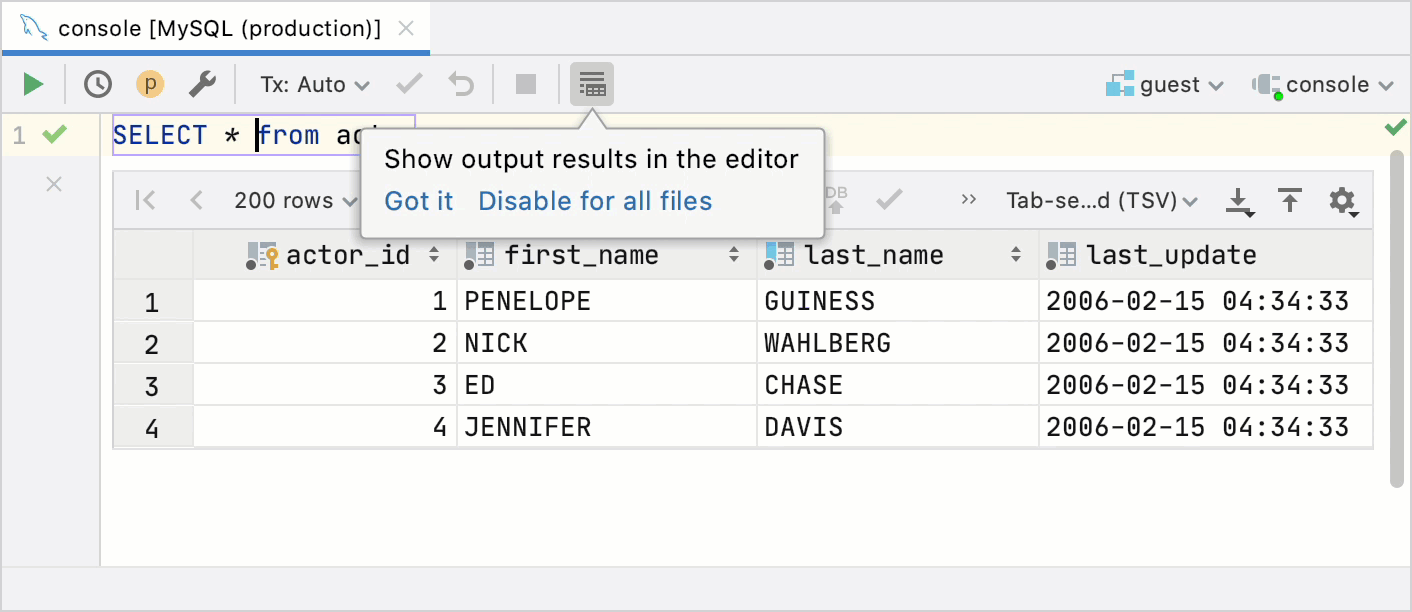Export the result set with the download icon

1239,200
